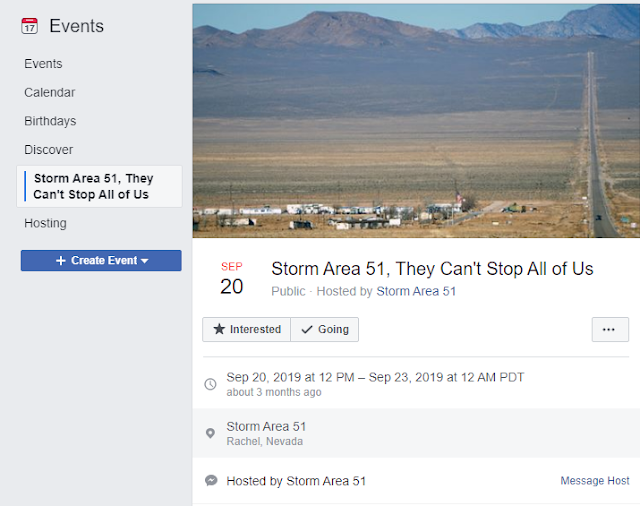Click the clock icon beside event time
The image size is (640, 506).
click(210, 384)
